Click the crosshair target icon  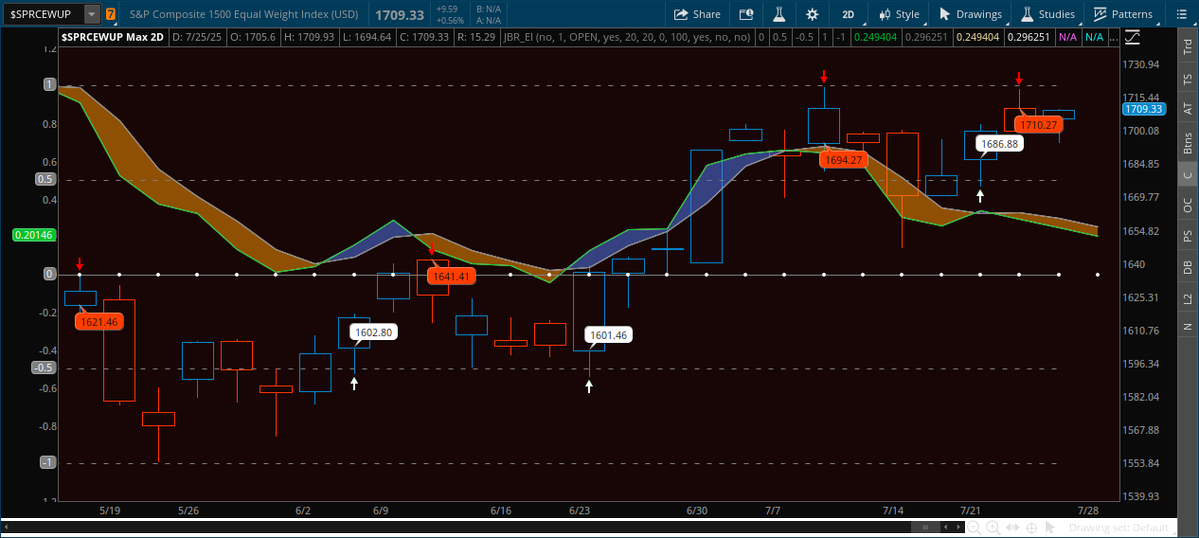tap(1031, 527)
